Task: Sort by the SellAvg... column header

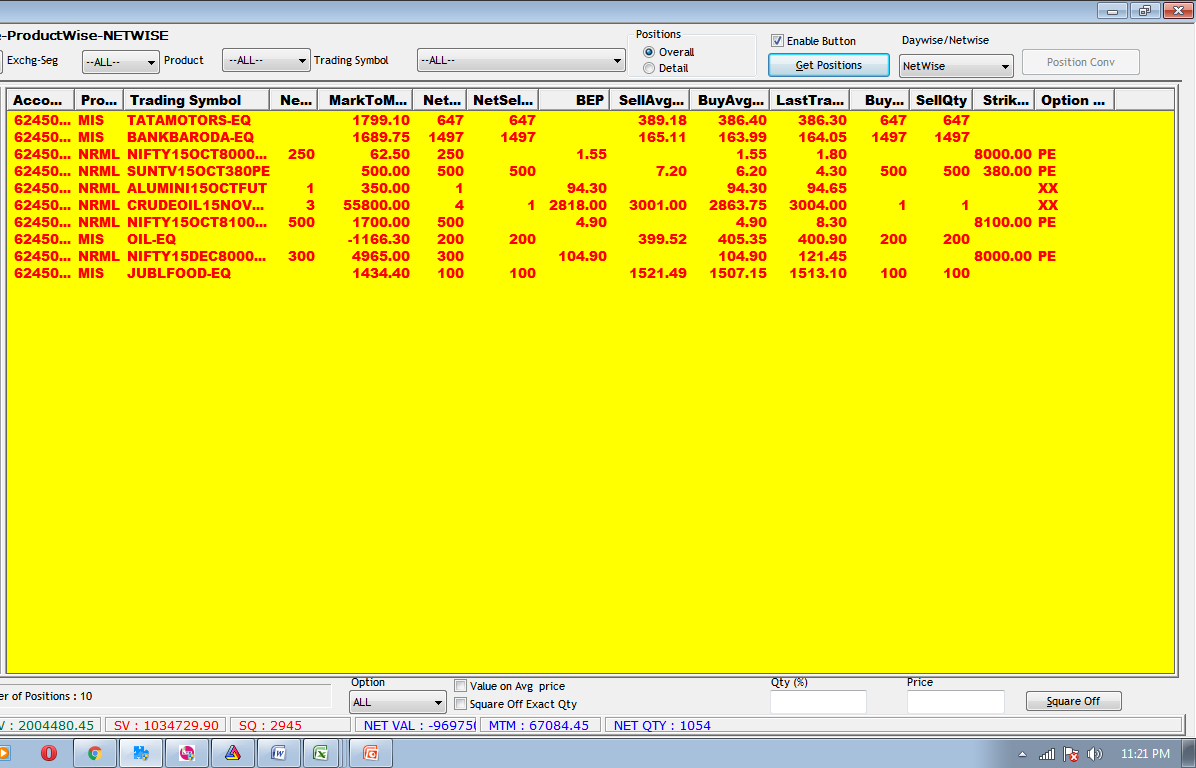Action: pyautogui.click(x=650, y=100)
